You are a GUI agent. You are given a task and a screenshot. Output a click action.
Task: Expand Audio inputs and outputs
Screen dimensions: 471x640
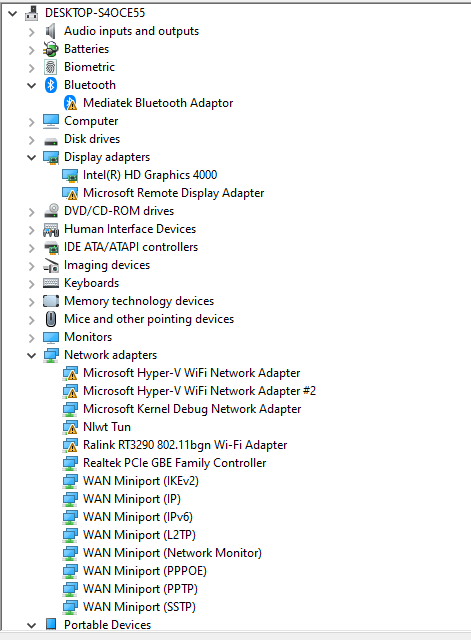click(32, 32)
